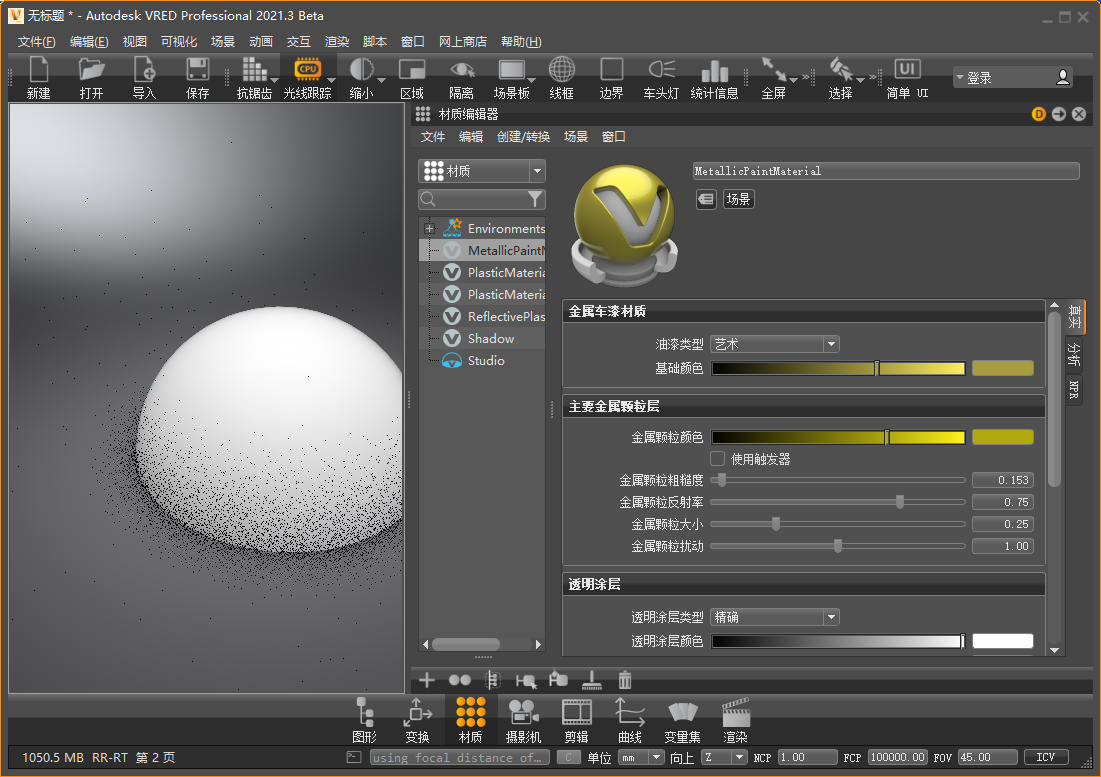This screenshot has width=1101, height=777.
Task: Enable the 使用触发器 checkbox
Action: click(x=717, y=459)
